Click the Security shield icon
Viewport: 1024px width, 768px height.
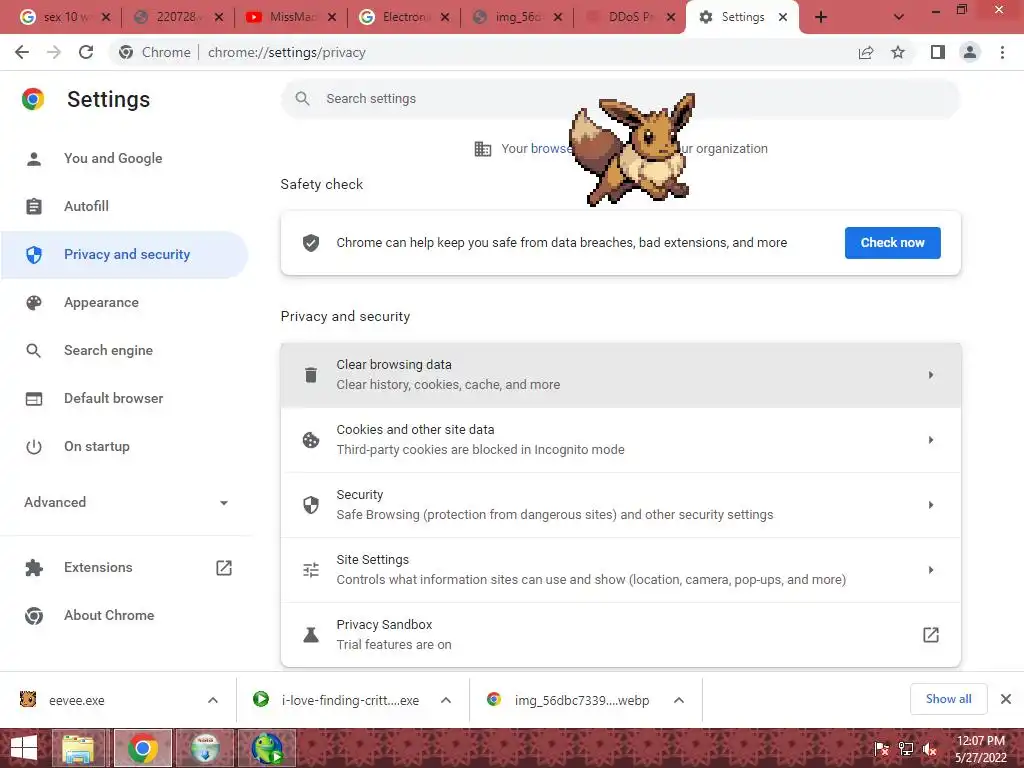tap(311, 505)
